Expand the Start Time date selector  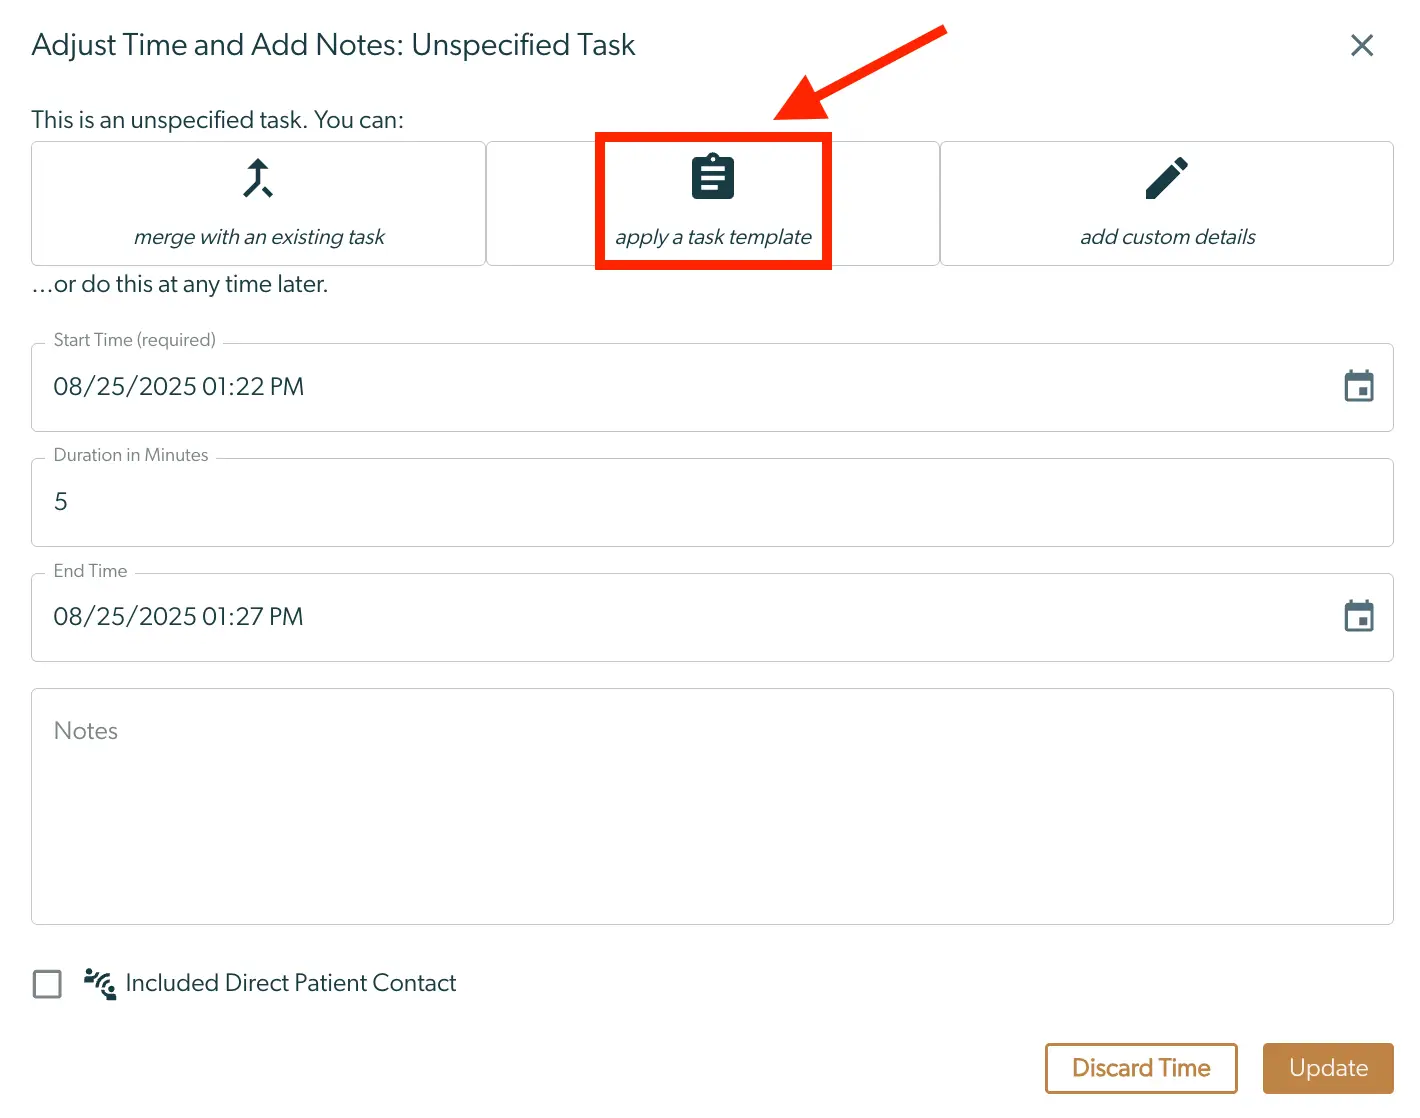point(1359,386)
